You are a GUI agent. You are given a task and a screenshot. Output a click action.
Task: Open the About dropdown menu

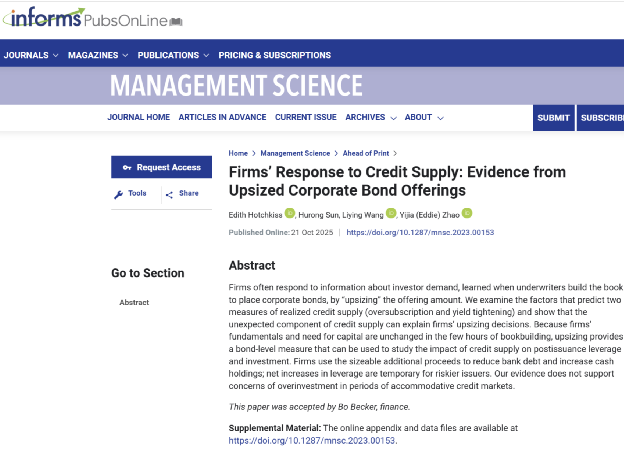(424, 117)
